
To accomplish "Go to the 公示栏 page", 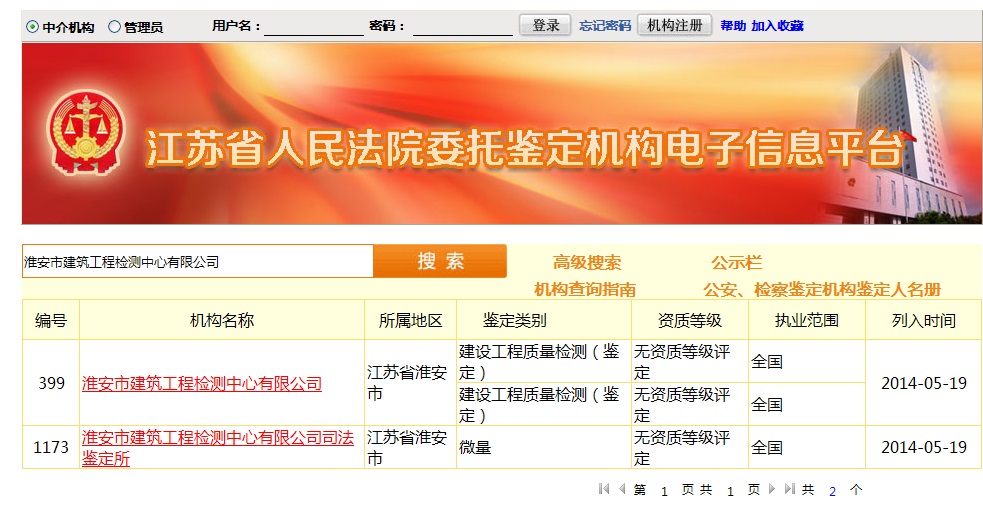I will [x=737, y=263].
